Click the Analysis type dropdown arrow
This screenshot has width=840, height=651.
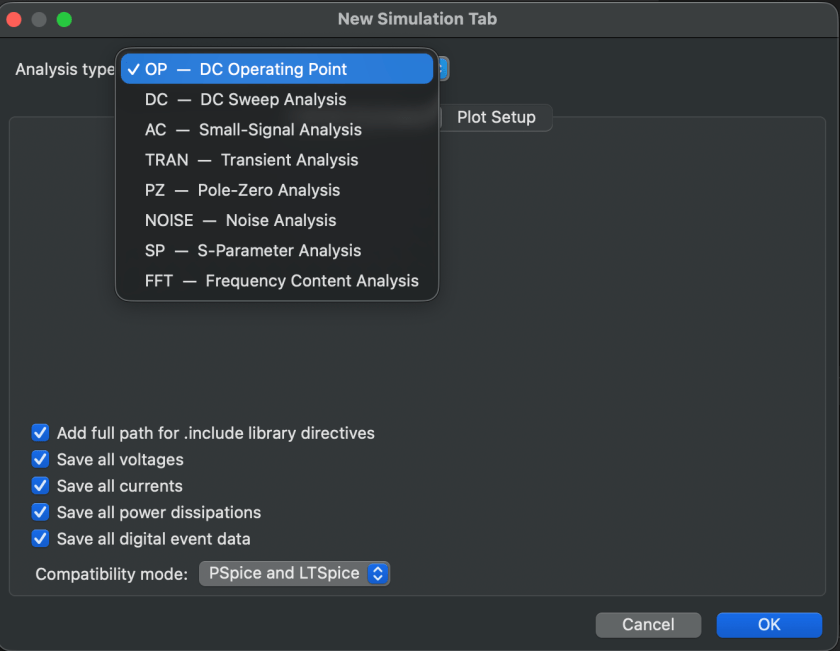444,69
